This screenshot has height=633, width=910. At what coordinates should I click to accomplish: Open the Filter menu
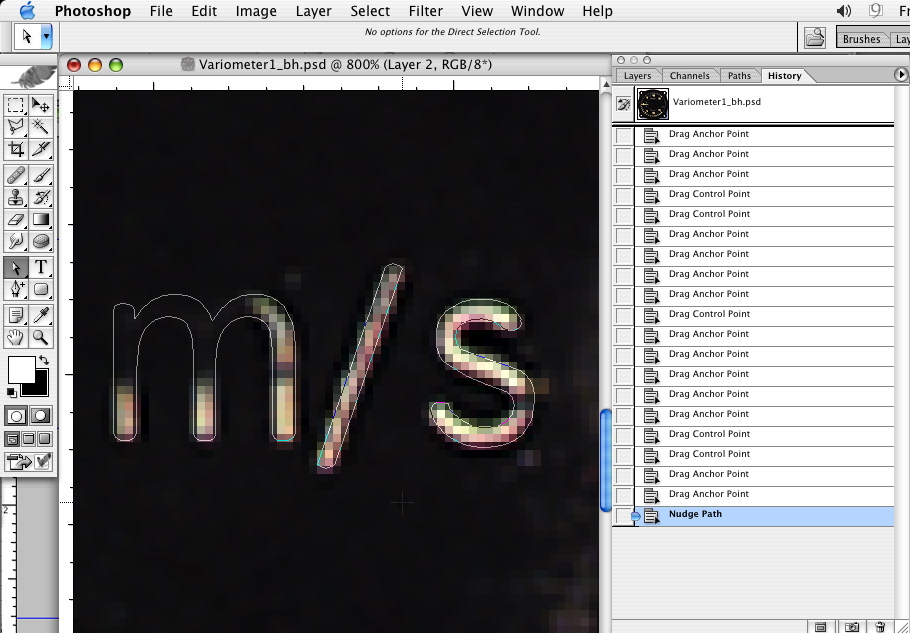426,11
